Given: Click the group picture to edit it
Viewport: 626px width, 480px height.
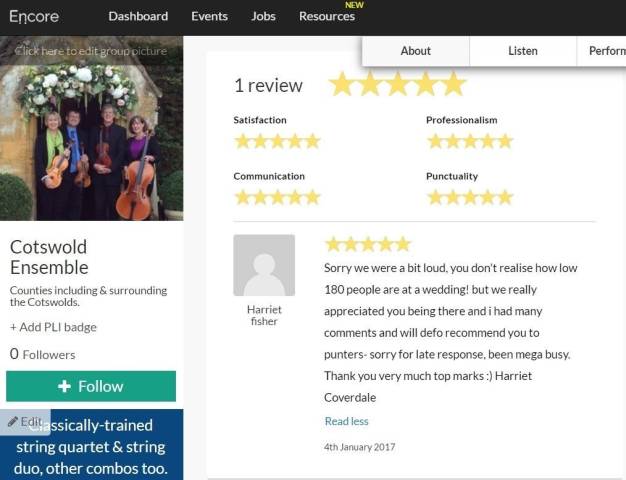Looking at the screenshot, I should tap(91, 128).
